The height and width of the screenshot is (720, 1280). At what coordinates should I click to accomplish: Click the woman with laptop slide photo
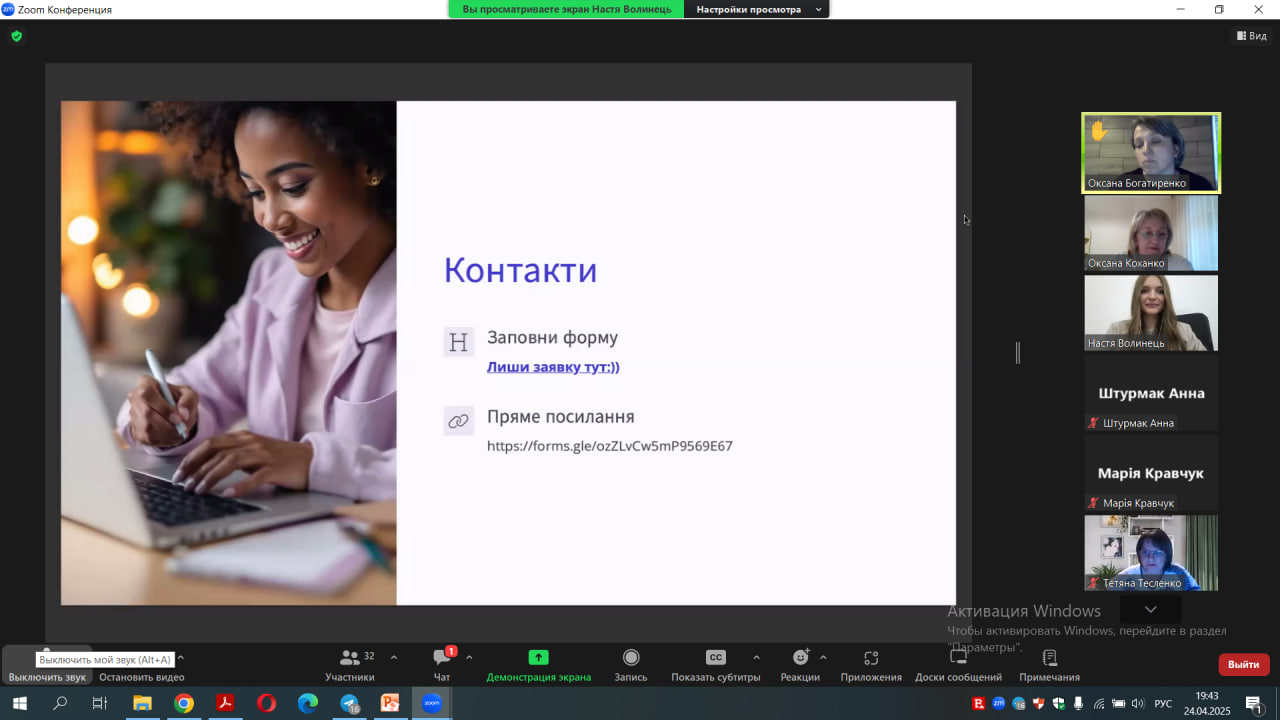tap(229, 353)
